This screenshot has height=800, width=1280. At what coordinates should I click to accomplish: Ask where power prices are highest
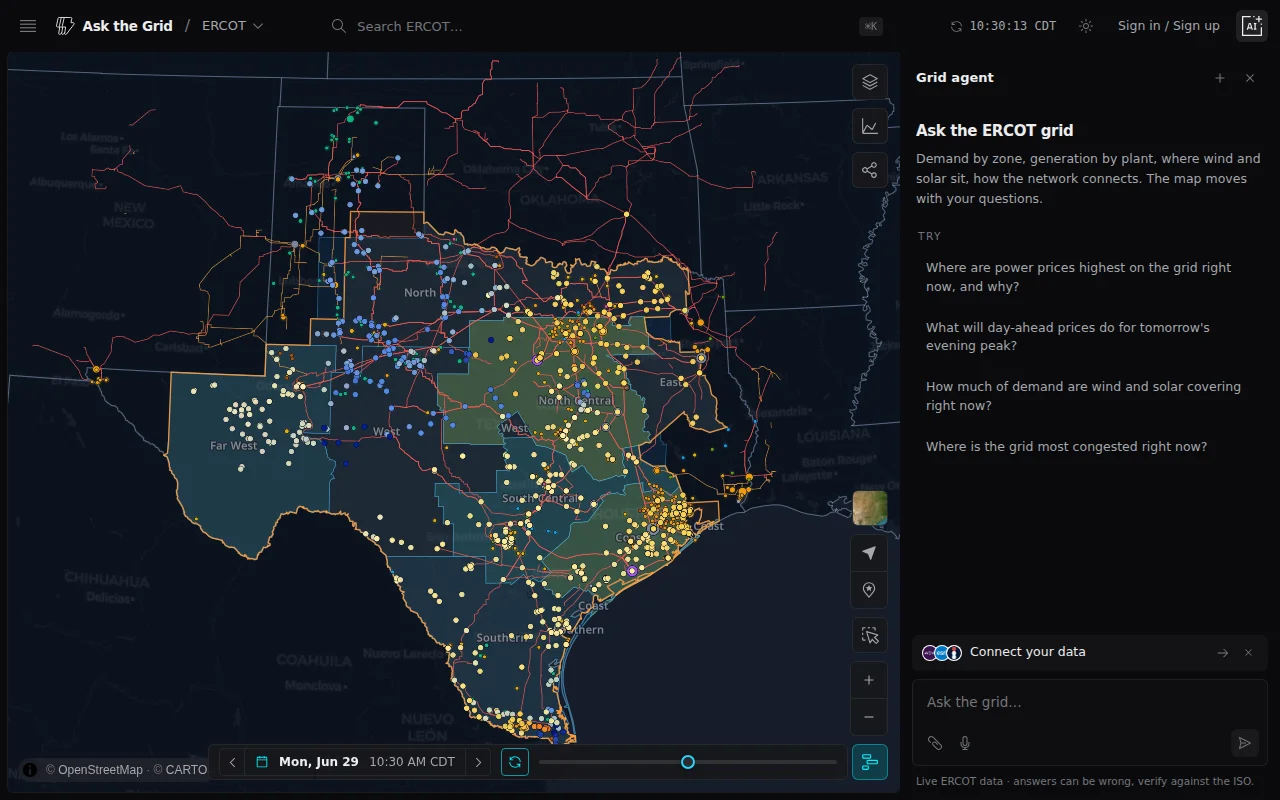[x=1090, y=277]
